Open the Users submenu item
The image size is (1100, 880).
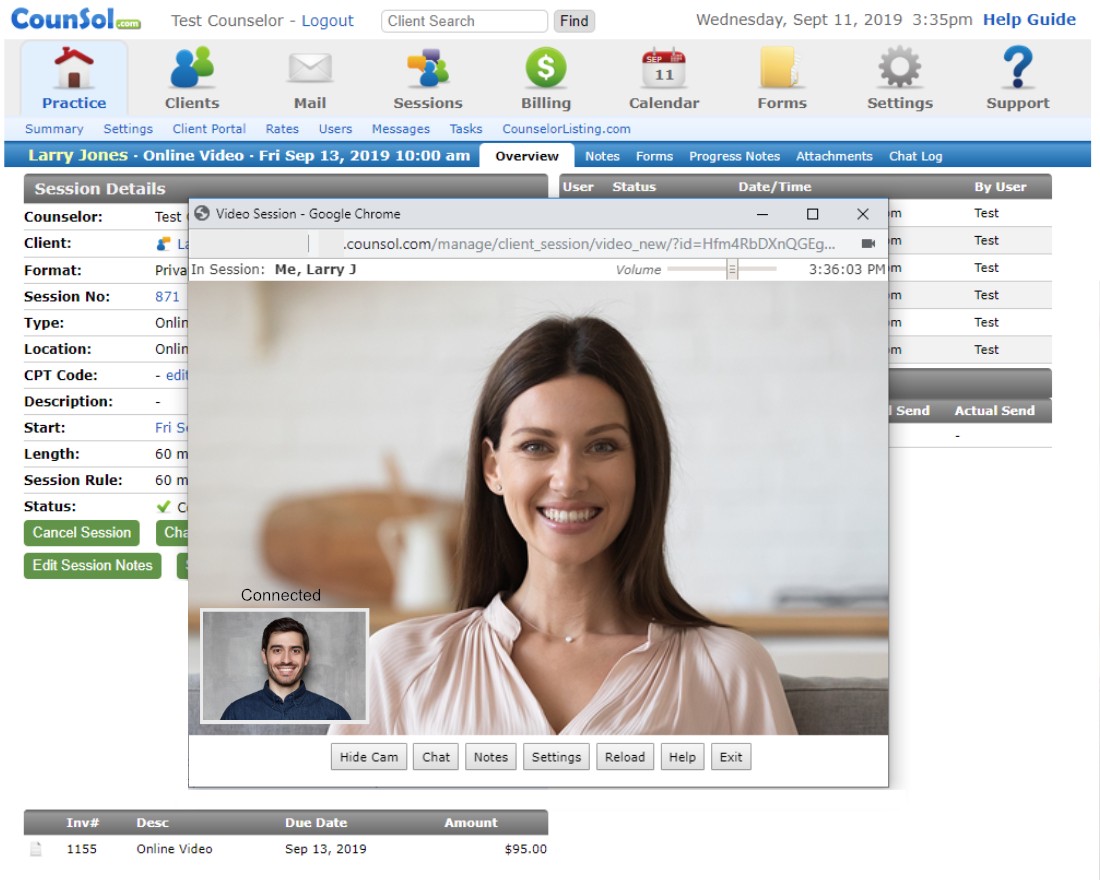335,129
